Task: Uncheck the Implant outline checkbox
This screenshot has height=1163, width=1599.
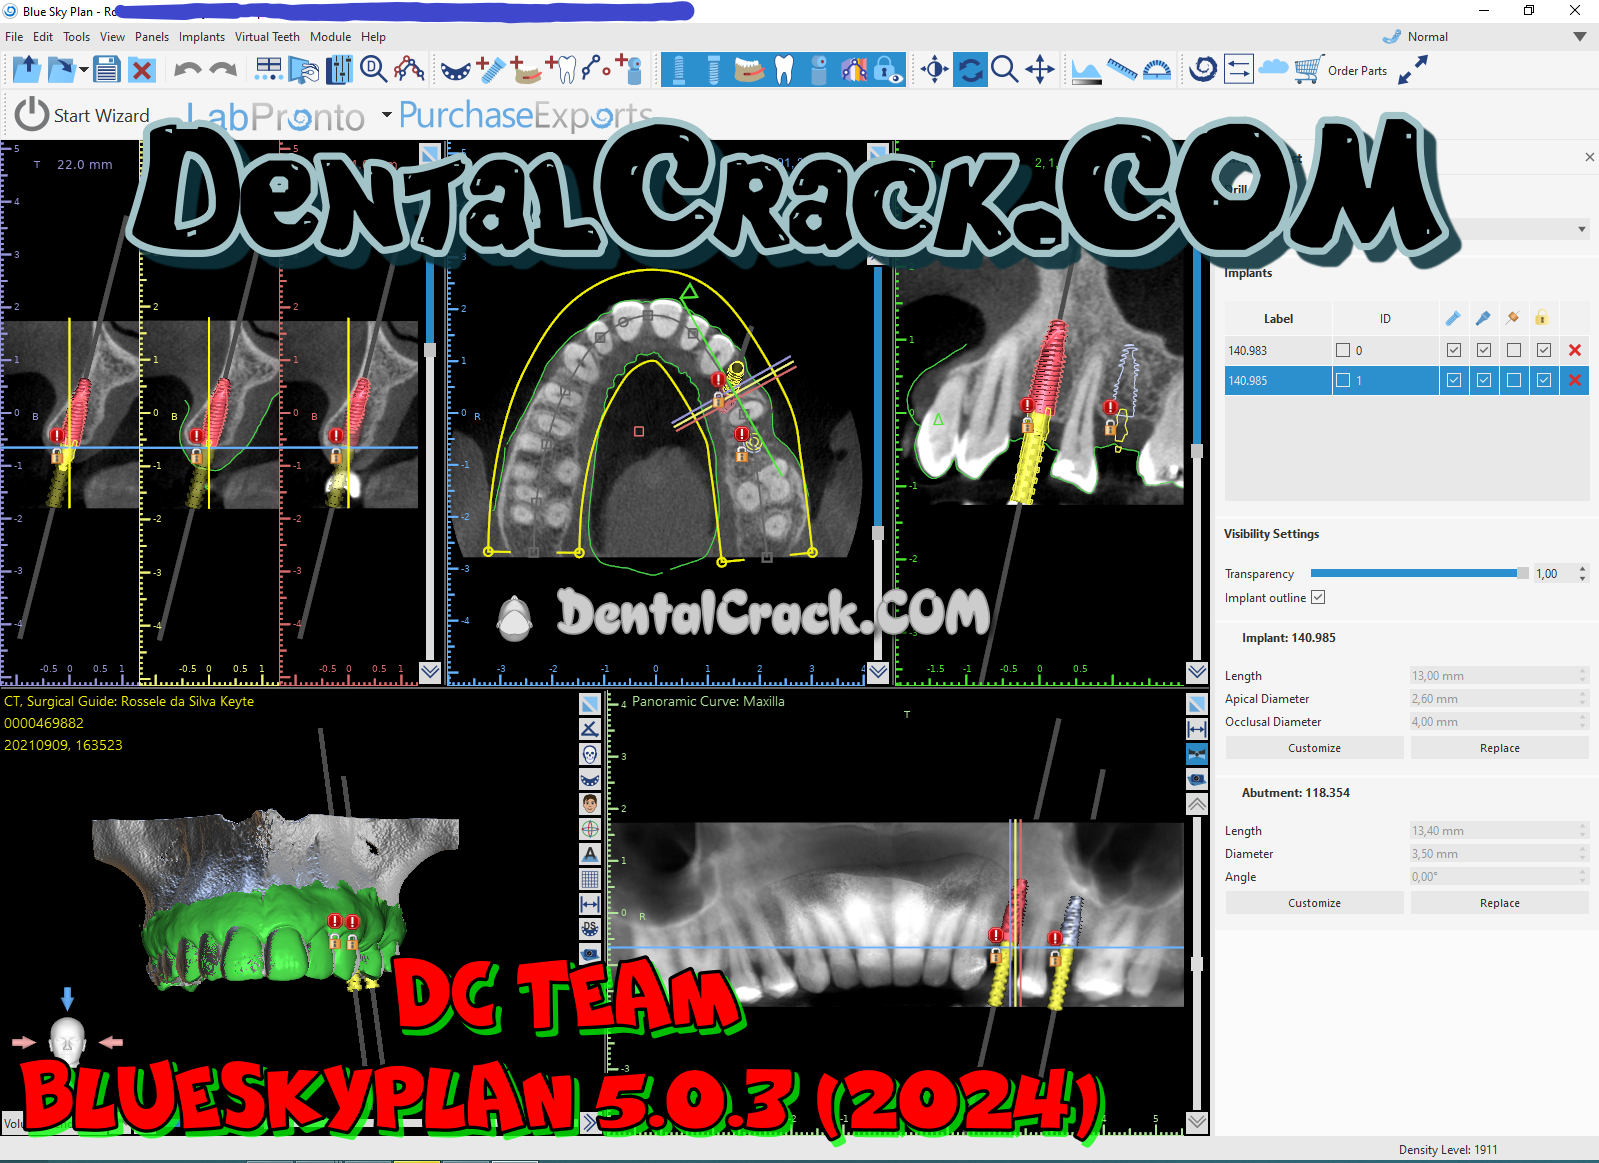Action: pos(1318,597)
